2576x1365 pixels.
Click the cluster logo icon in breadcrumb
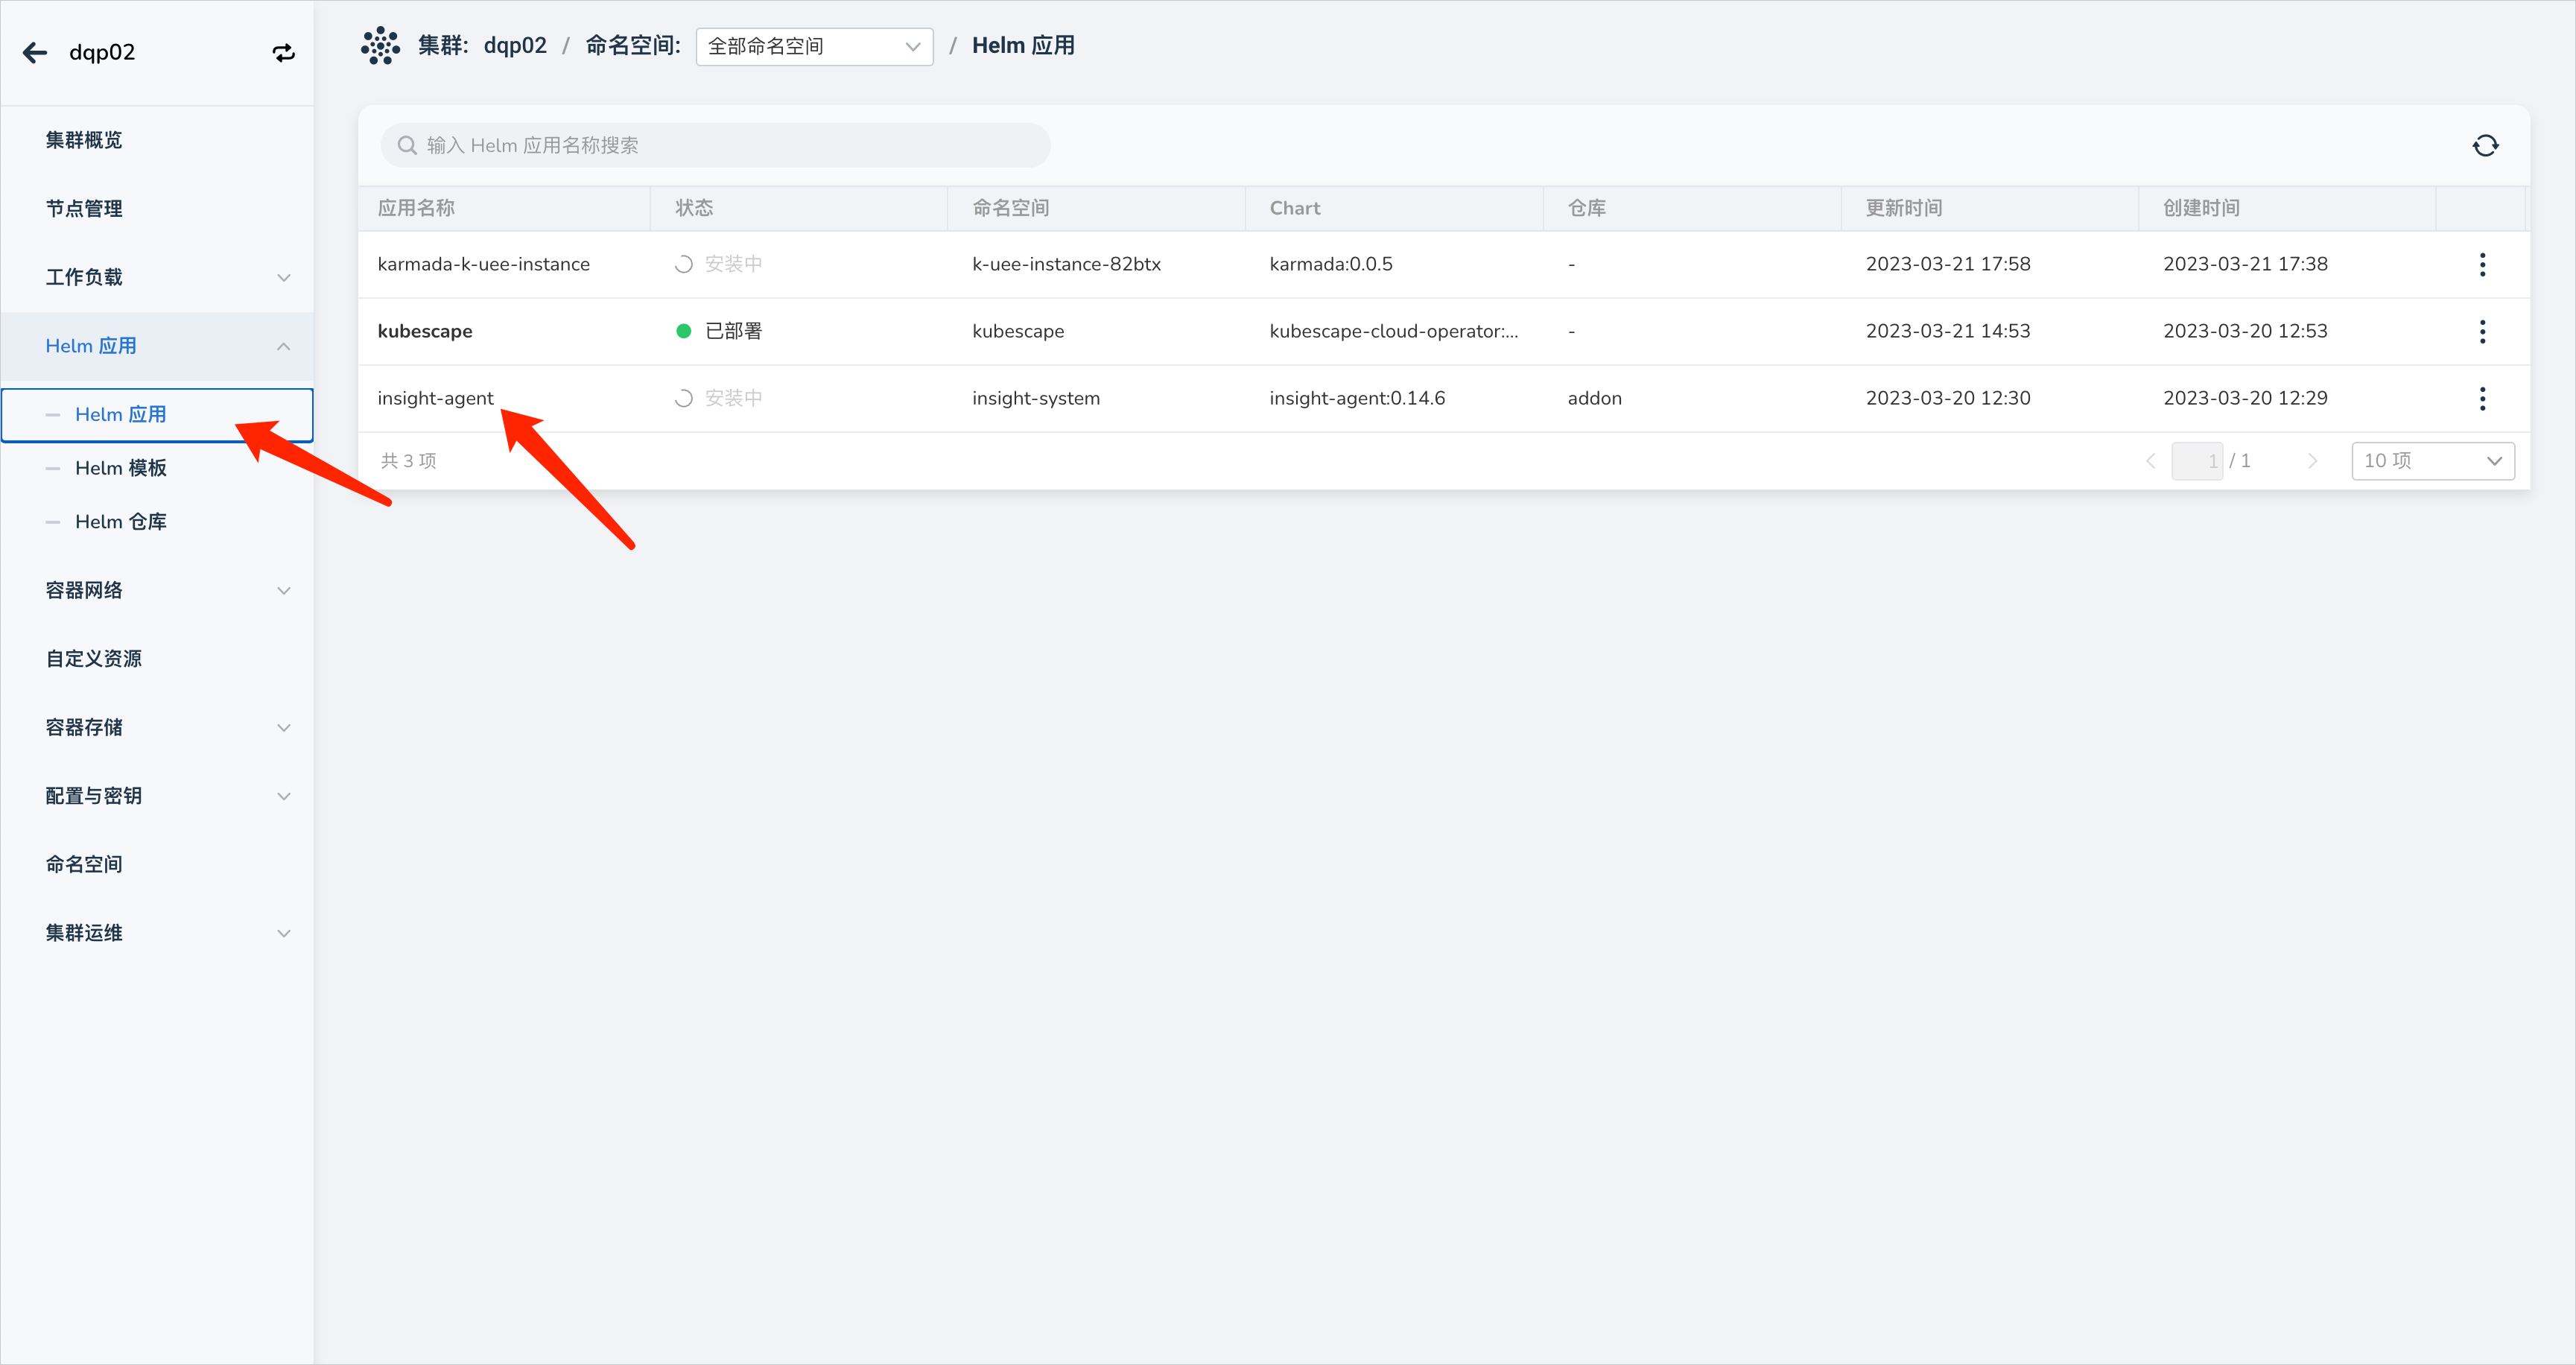(x=380, y=46)
